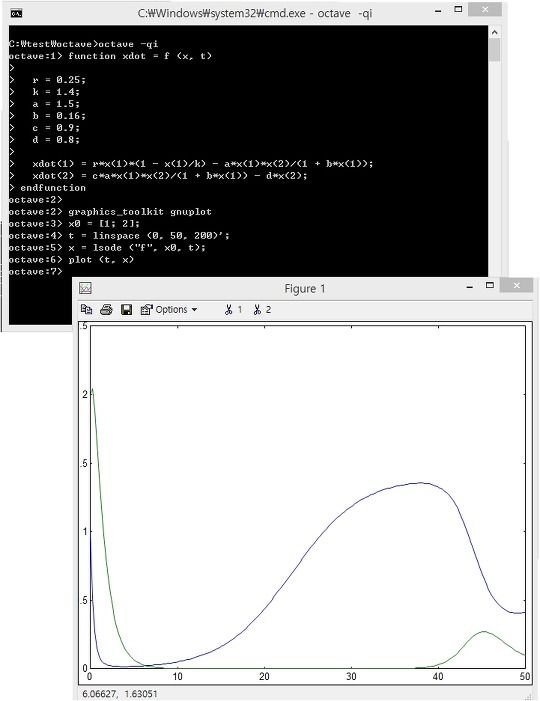Toggle visibility of curve 1
This screenshot has height=701, width=540.
click(233, 309)
